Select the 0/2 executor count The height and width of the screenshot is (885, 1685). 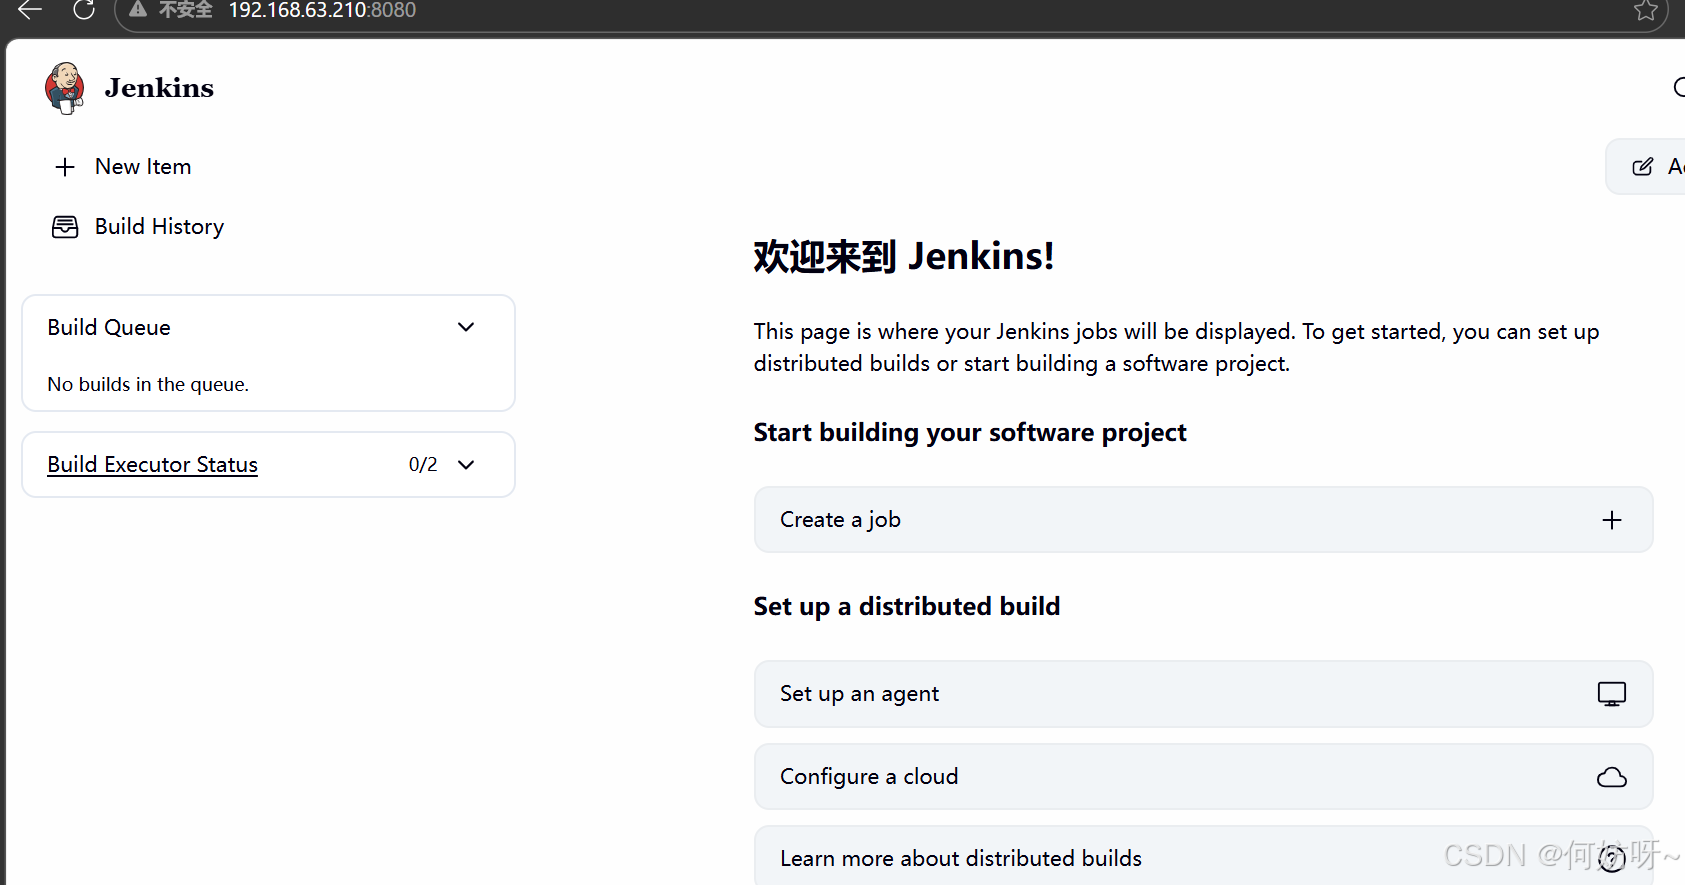423,464
